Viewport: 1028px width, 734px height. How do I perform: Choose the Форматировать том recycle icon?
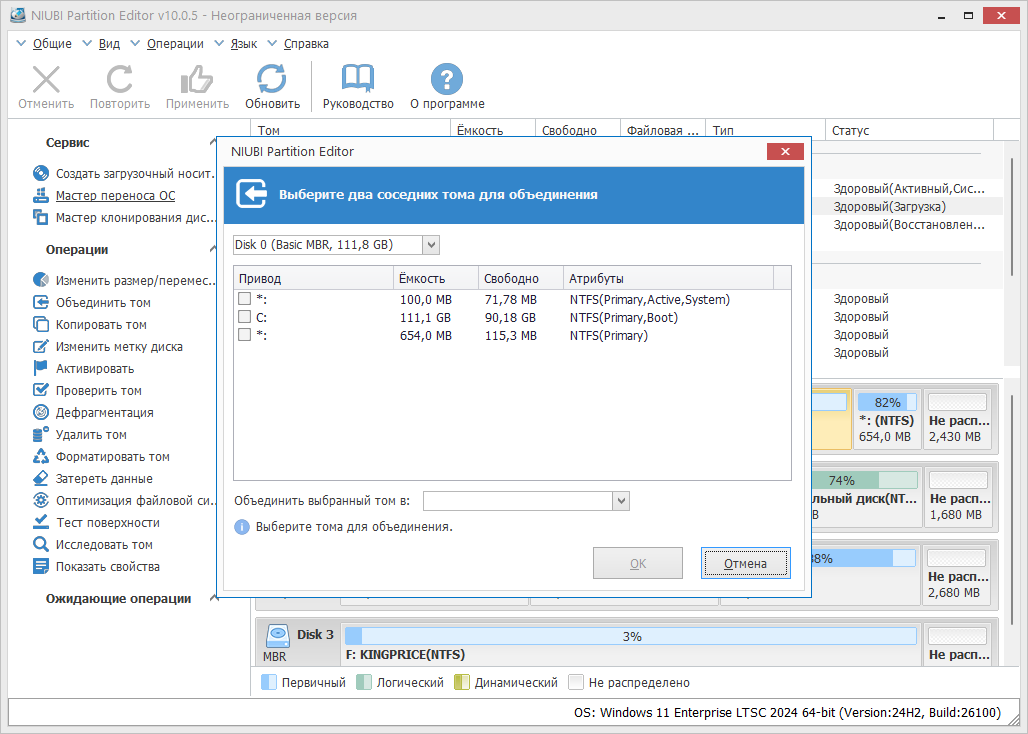pos(41,456)
